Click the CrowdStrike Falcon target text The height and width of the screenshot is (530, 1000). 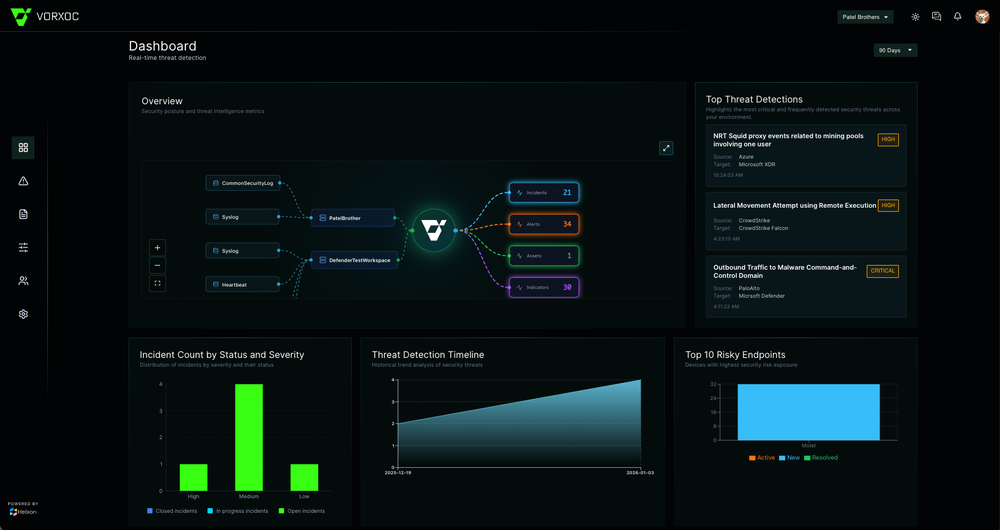point(763,228)
